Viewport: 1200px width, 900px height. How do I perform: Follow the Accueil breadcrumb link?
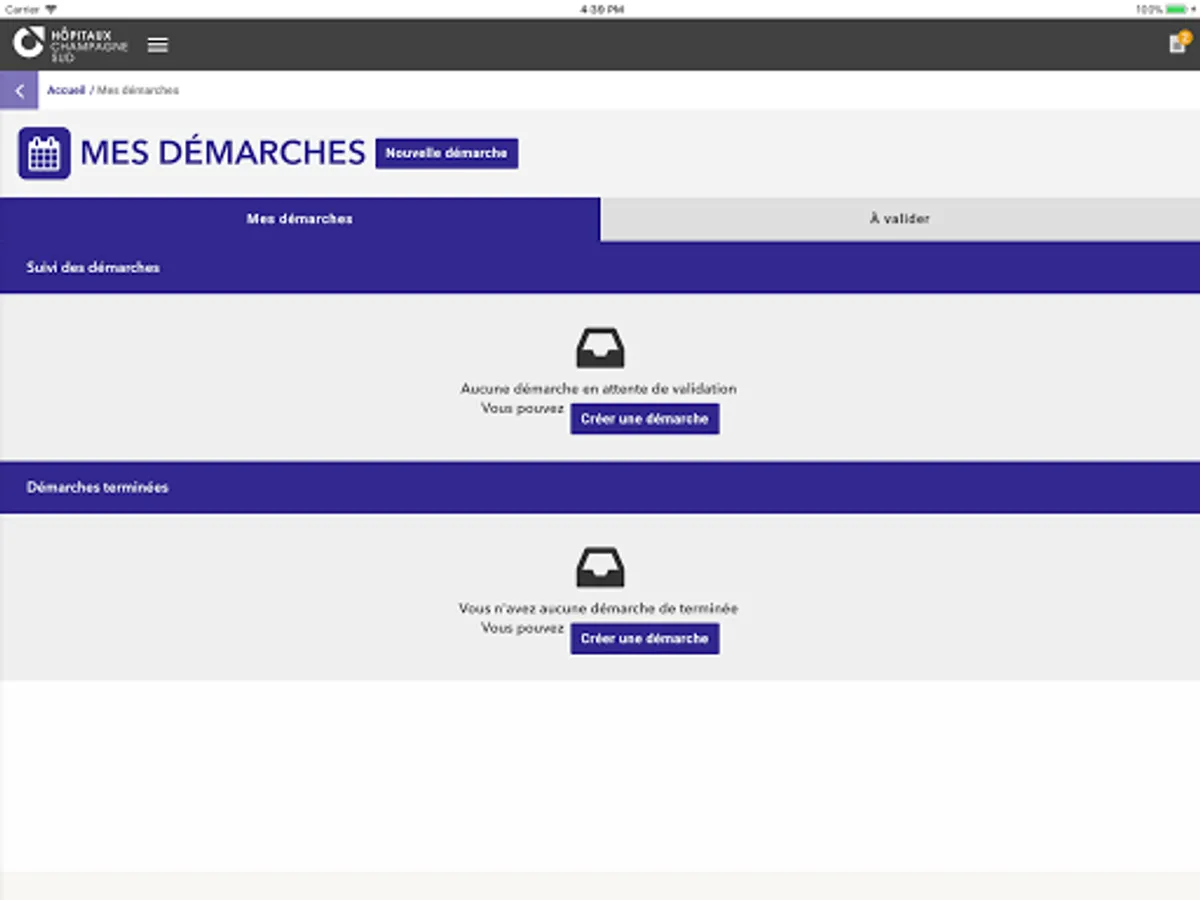[x=66, y=90]
